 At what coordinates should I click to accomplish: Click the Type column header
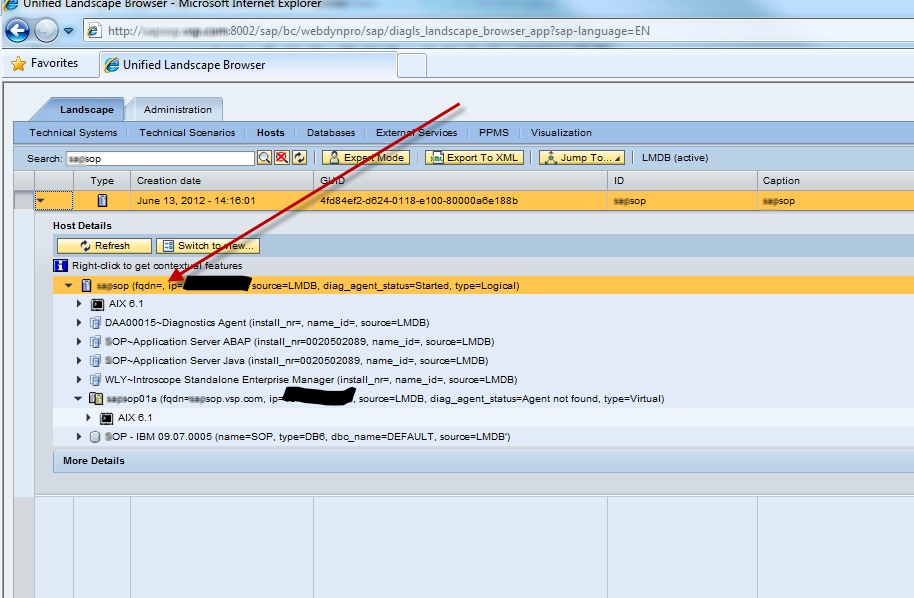pos(102,181)
